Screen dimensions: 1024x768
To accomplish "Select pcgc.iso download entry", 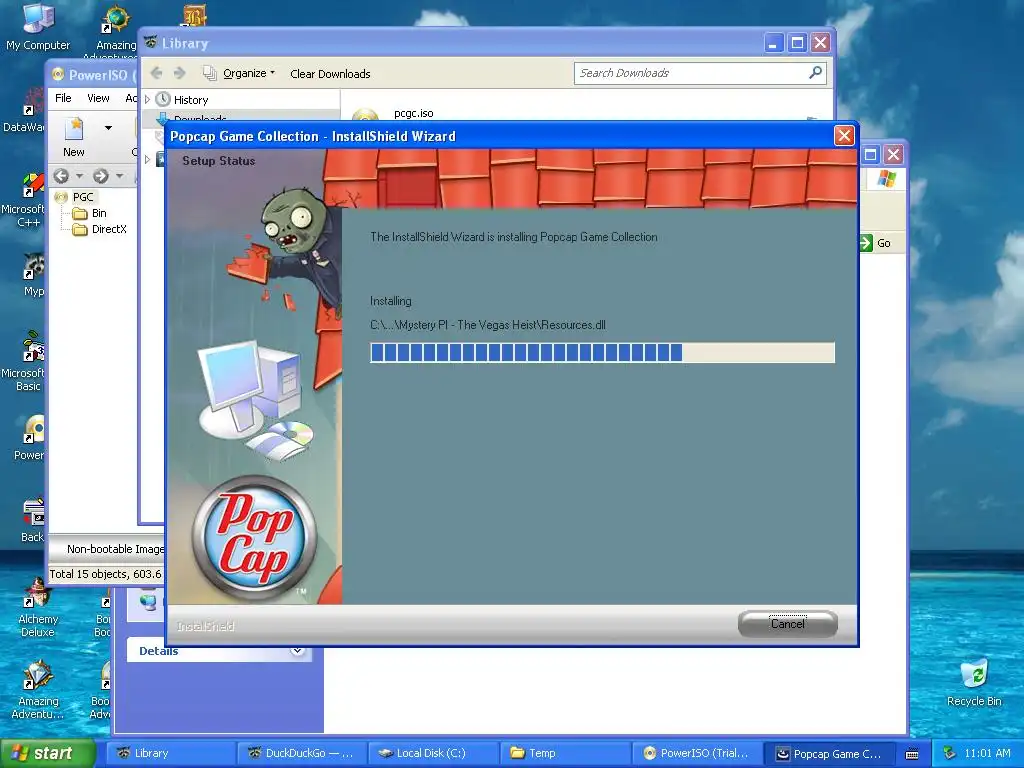I will tap(413, 113).
